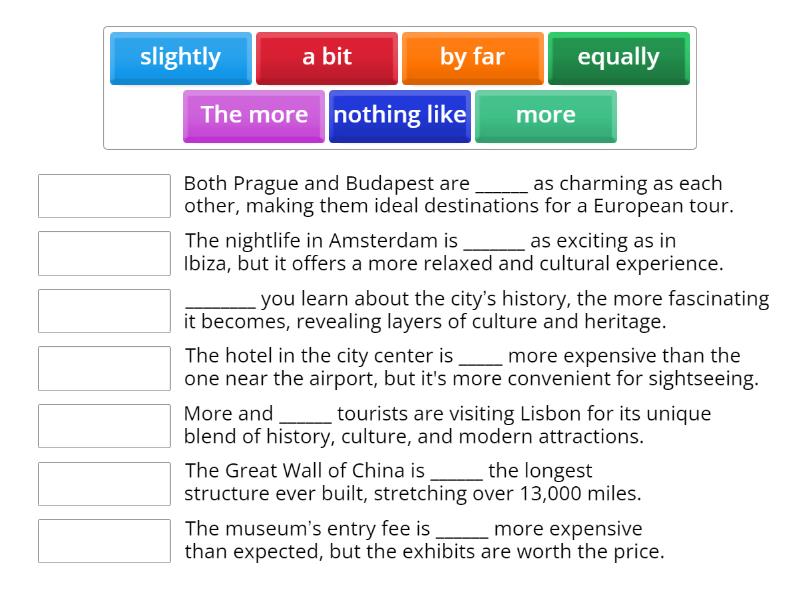Choose the "equally" word tile

[618, 58]
